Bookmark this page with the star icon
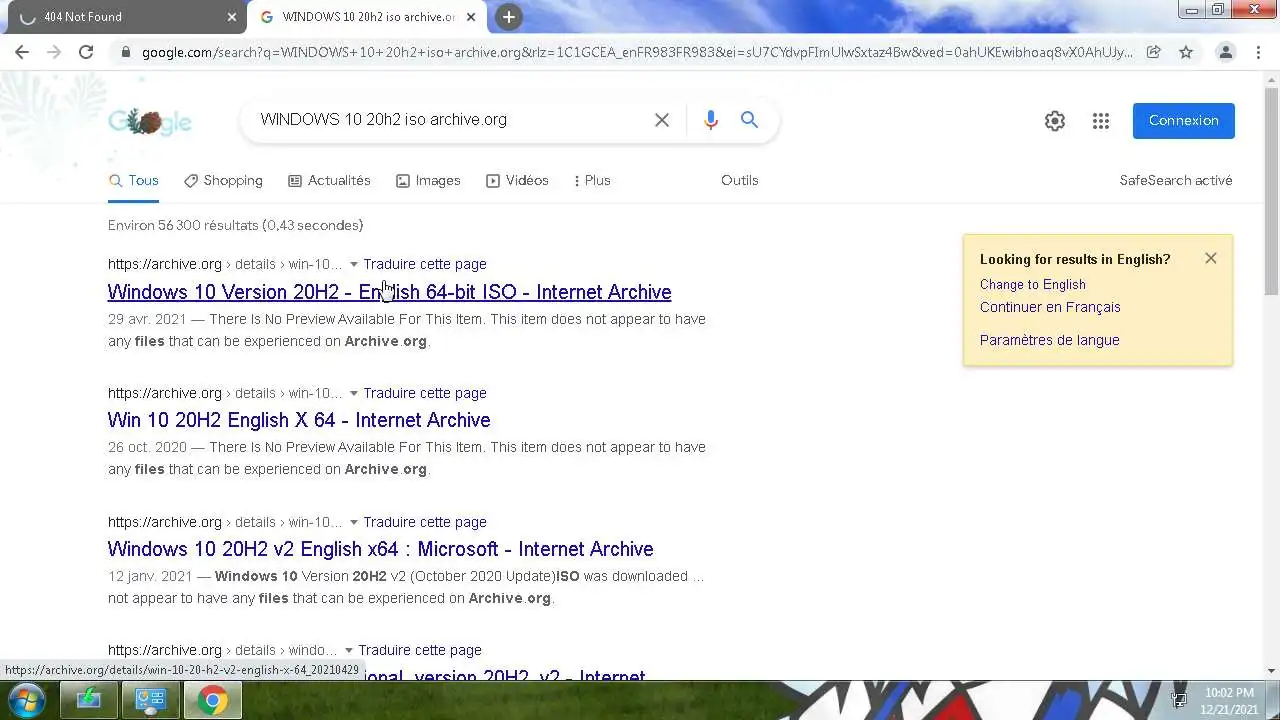This screenshot has width=1280, height=720. click(1186, 52)
